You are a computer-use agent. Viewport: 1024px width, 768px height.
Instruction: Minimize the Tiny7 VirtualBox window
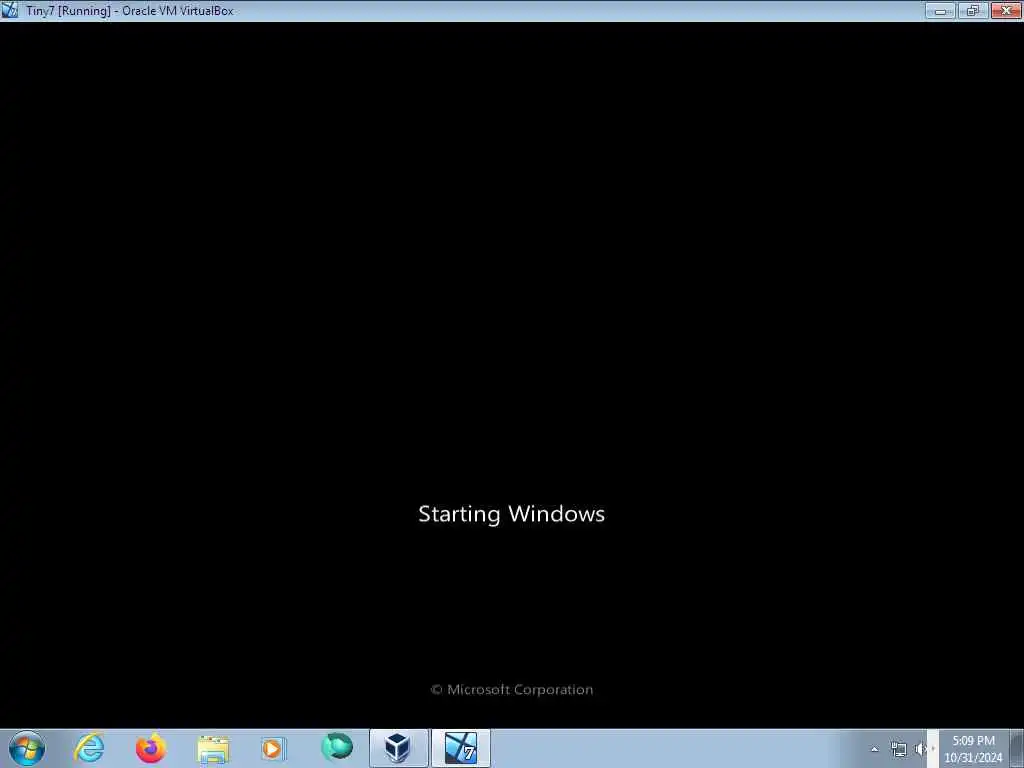(940, 10)
